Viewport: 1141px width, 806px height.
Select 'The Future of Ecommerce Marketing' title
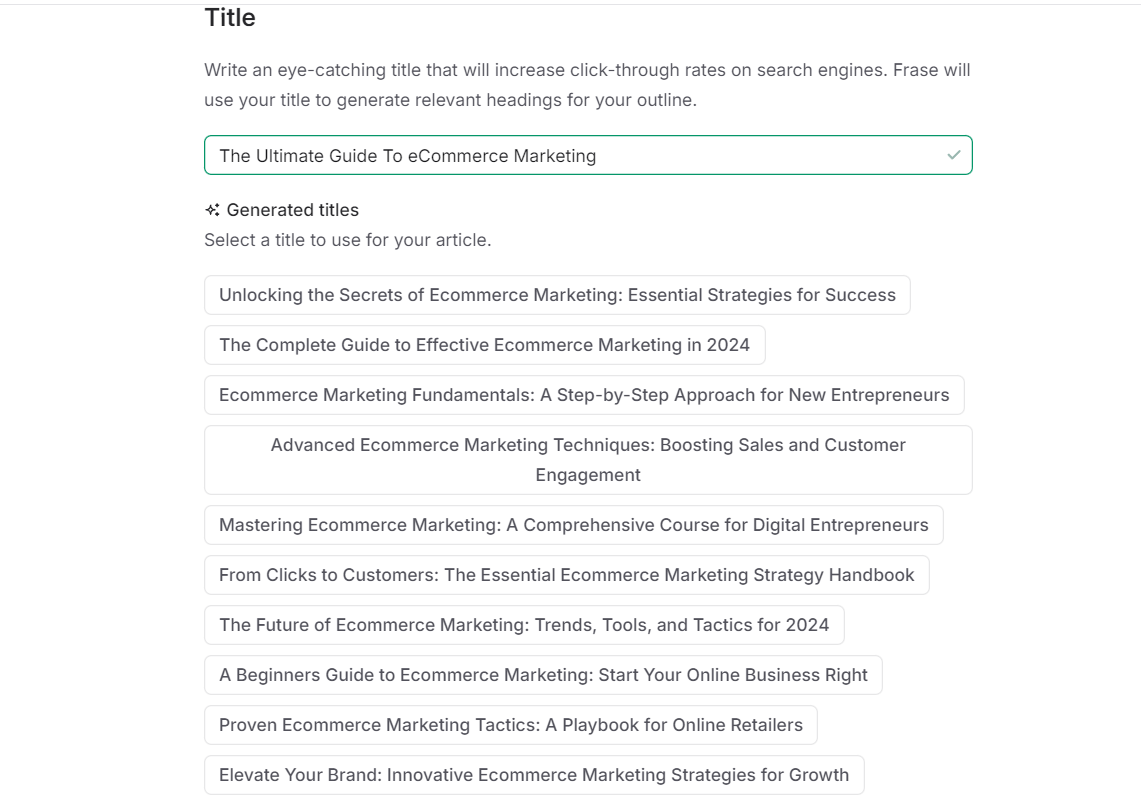[524, 625]
